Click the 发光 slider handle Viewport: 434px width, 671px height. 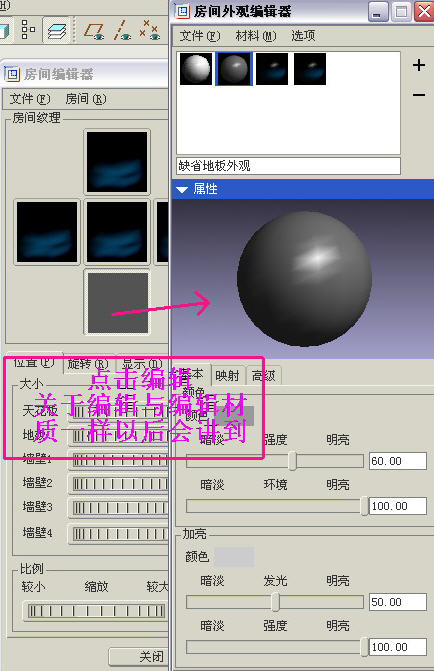276,602
